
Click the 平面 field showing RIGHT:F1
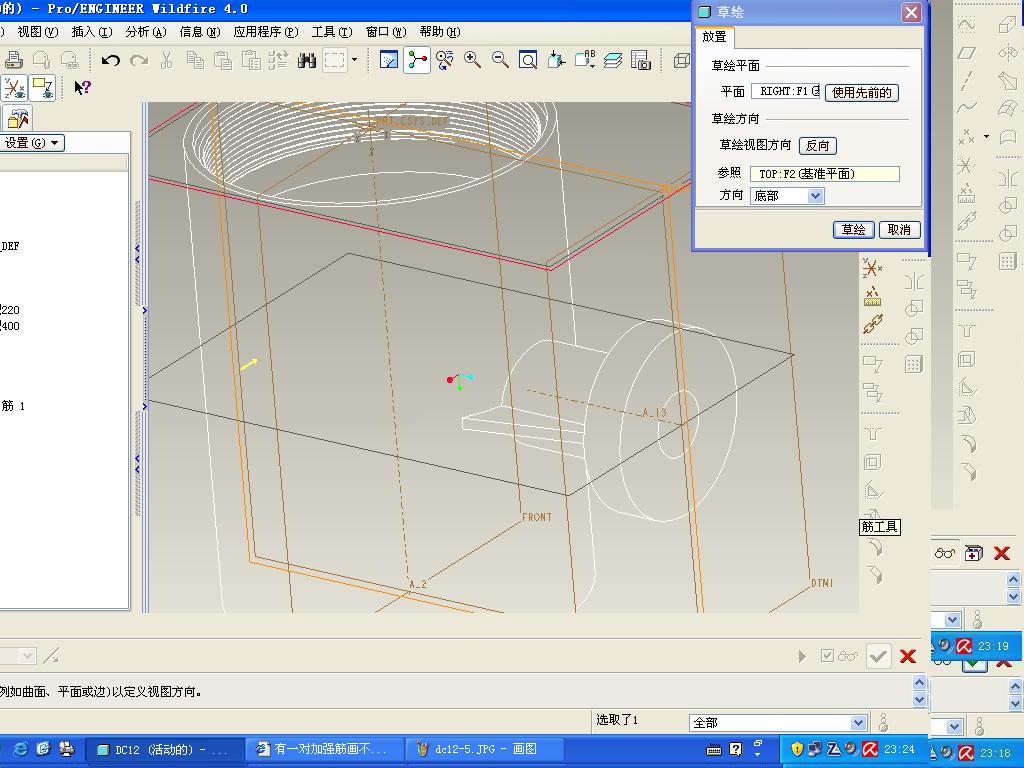[786, 91]
